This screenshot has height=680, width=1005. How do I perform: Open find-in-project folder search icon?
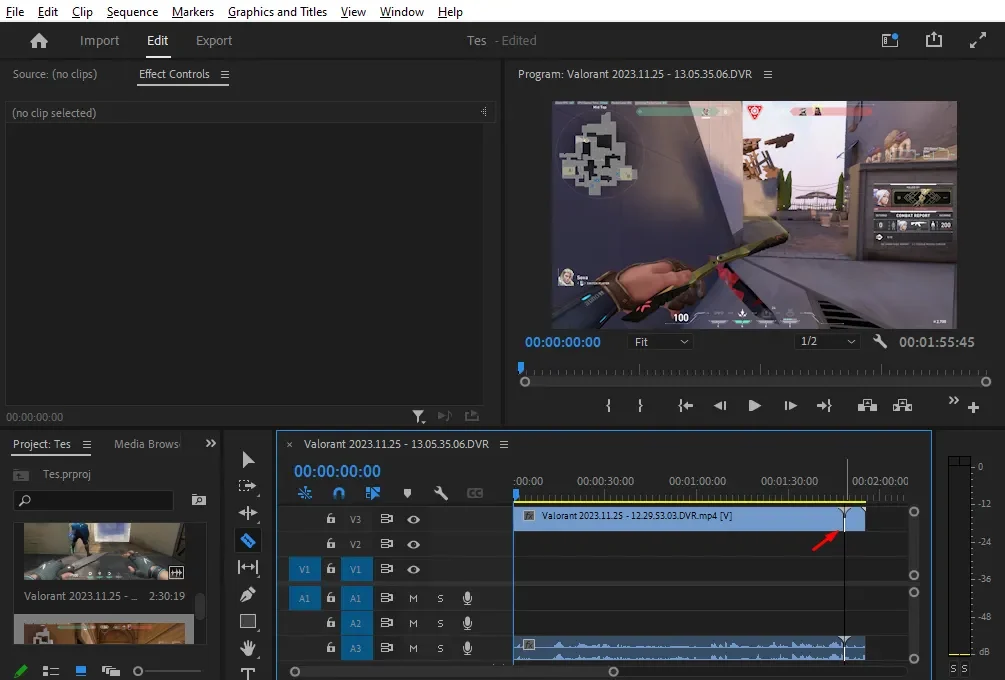coord(199,500)
